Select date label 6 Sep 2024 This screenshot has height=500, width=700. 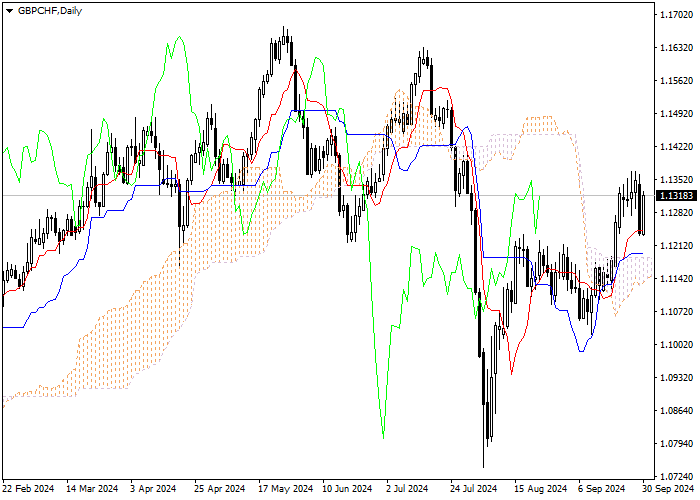602,489
